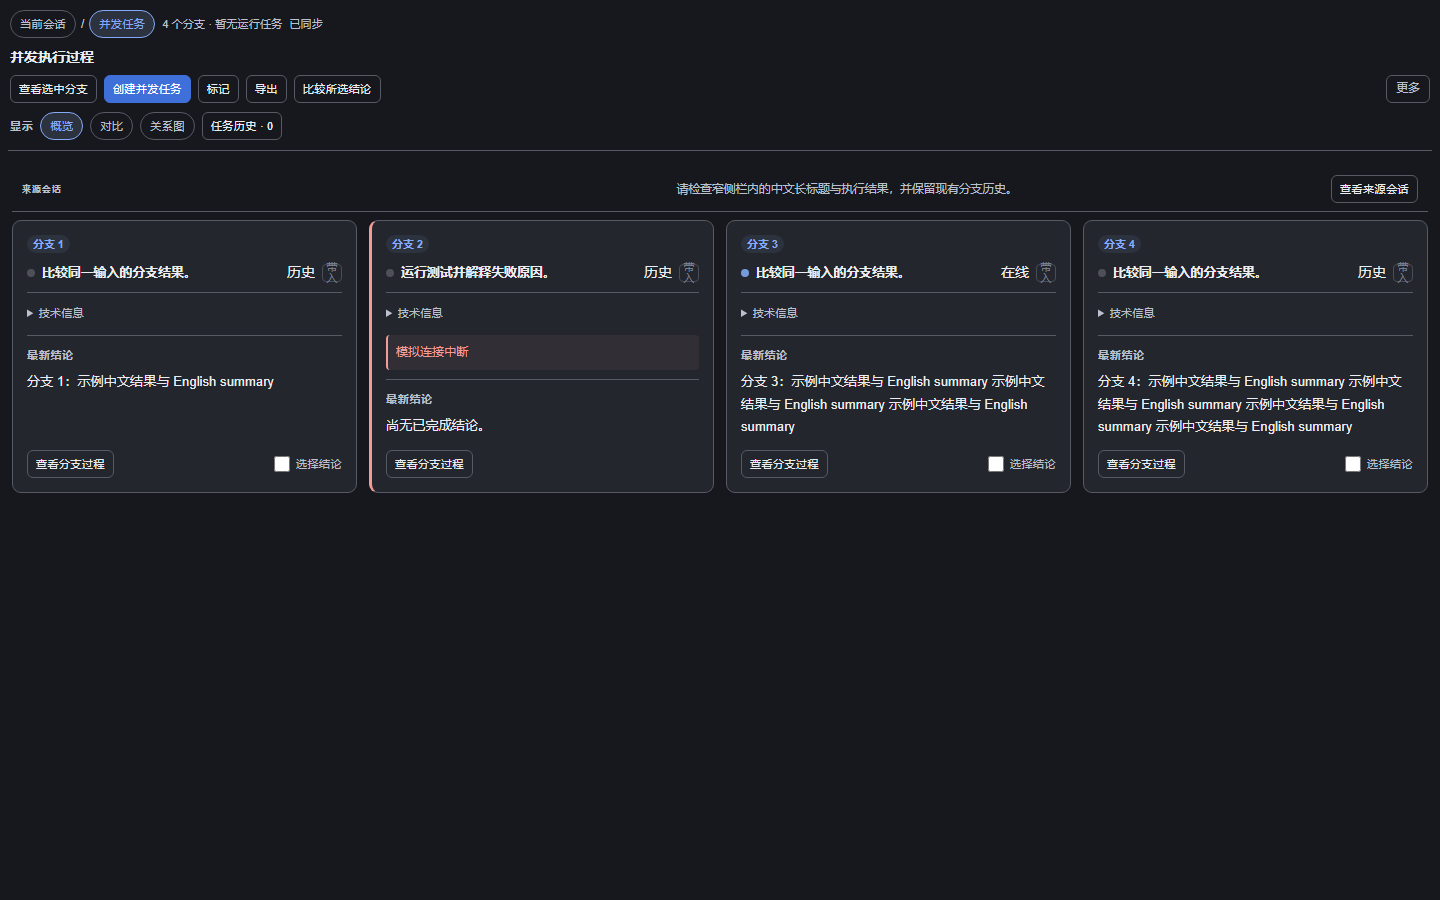This screenshot has width=1440, height=900.
Task: Go to 当前会话 breadcrumb
Action: [43, 24]
